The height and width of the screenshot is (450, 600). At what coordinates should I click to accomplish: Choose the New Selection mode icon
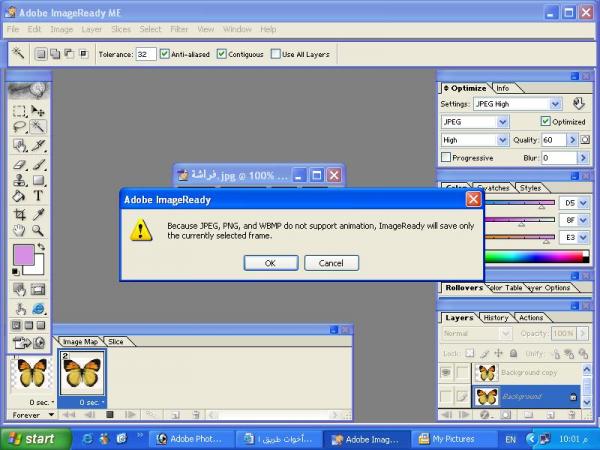pyautogui.click(x=41, y=54)
